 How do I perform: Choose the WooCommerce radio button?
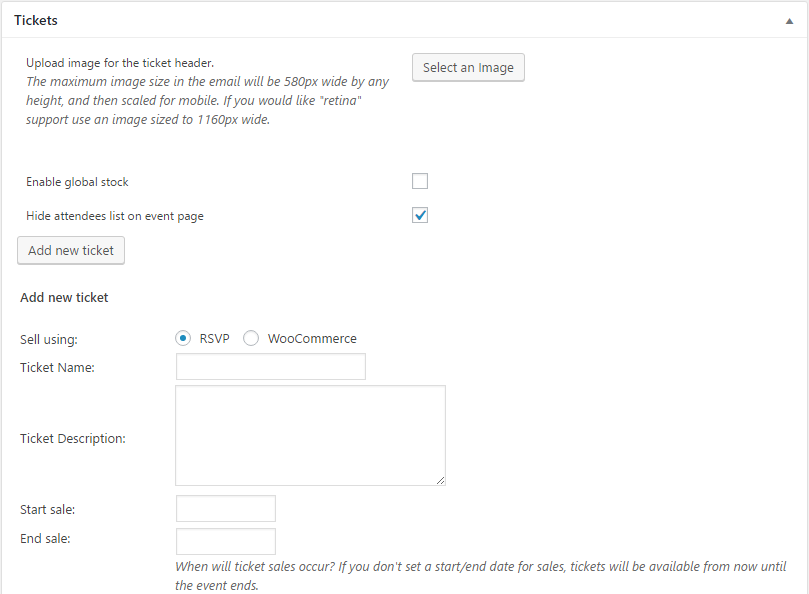[x=251, y=338]
